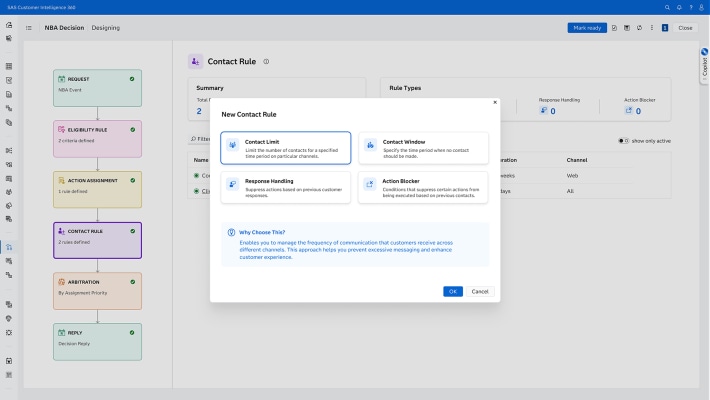Select the Contact Limit rule option
Screen dimensions: 710x400
[285, 148]
